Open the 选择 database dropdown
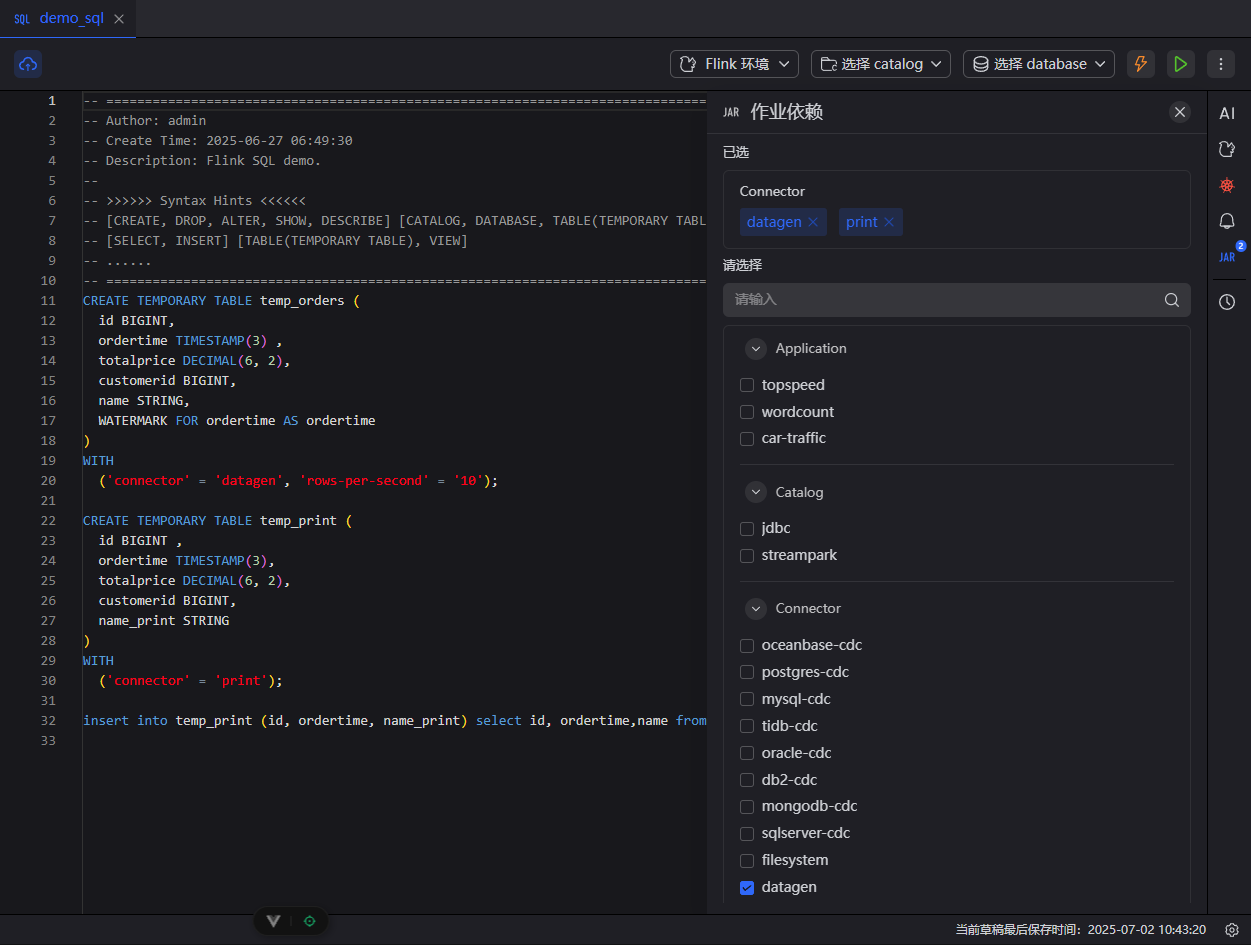Screen dimensions: 1251x945 click(x=1038, y=64)
